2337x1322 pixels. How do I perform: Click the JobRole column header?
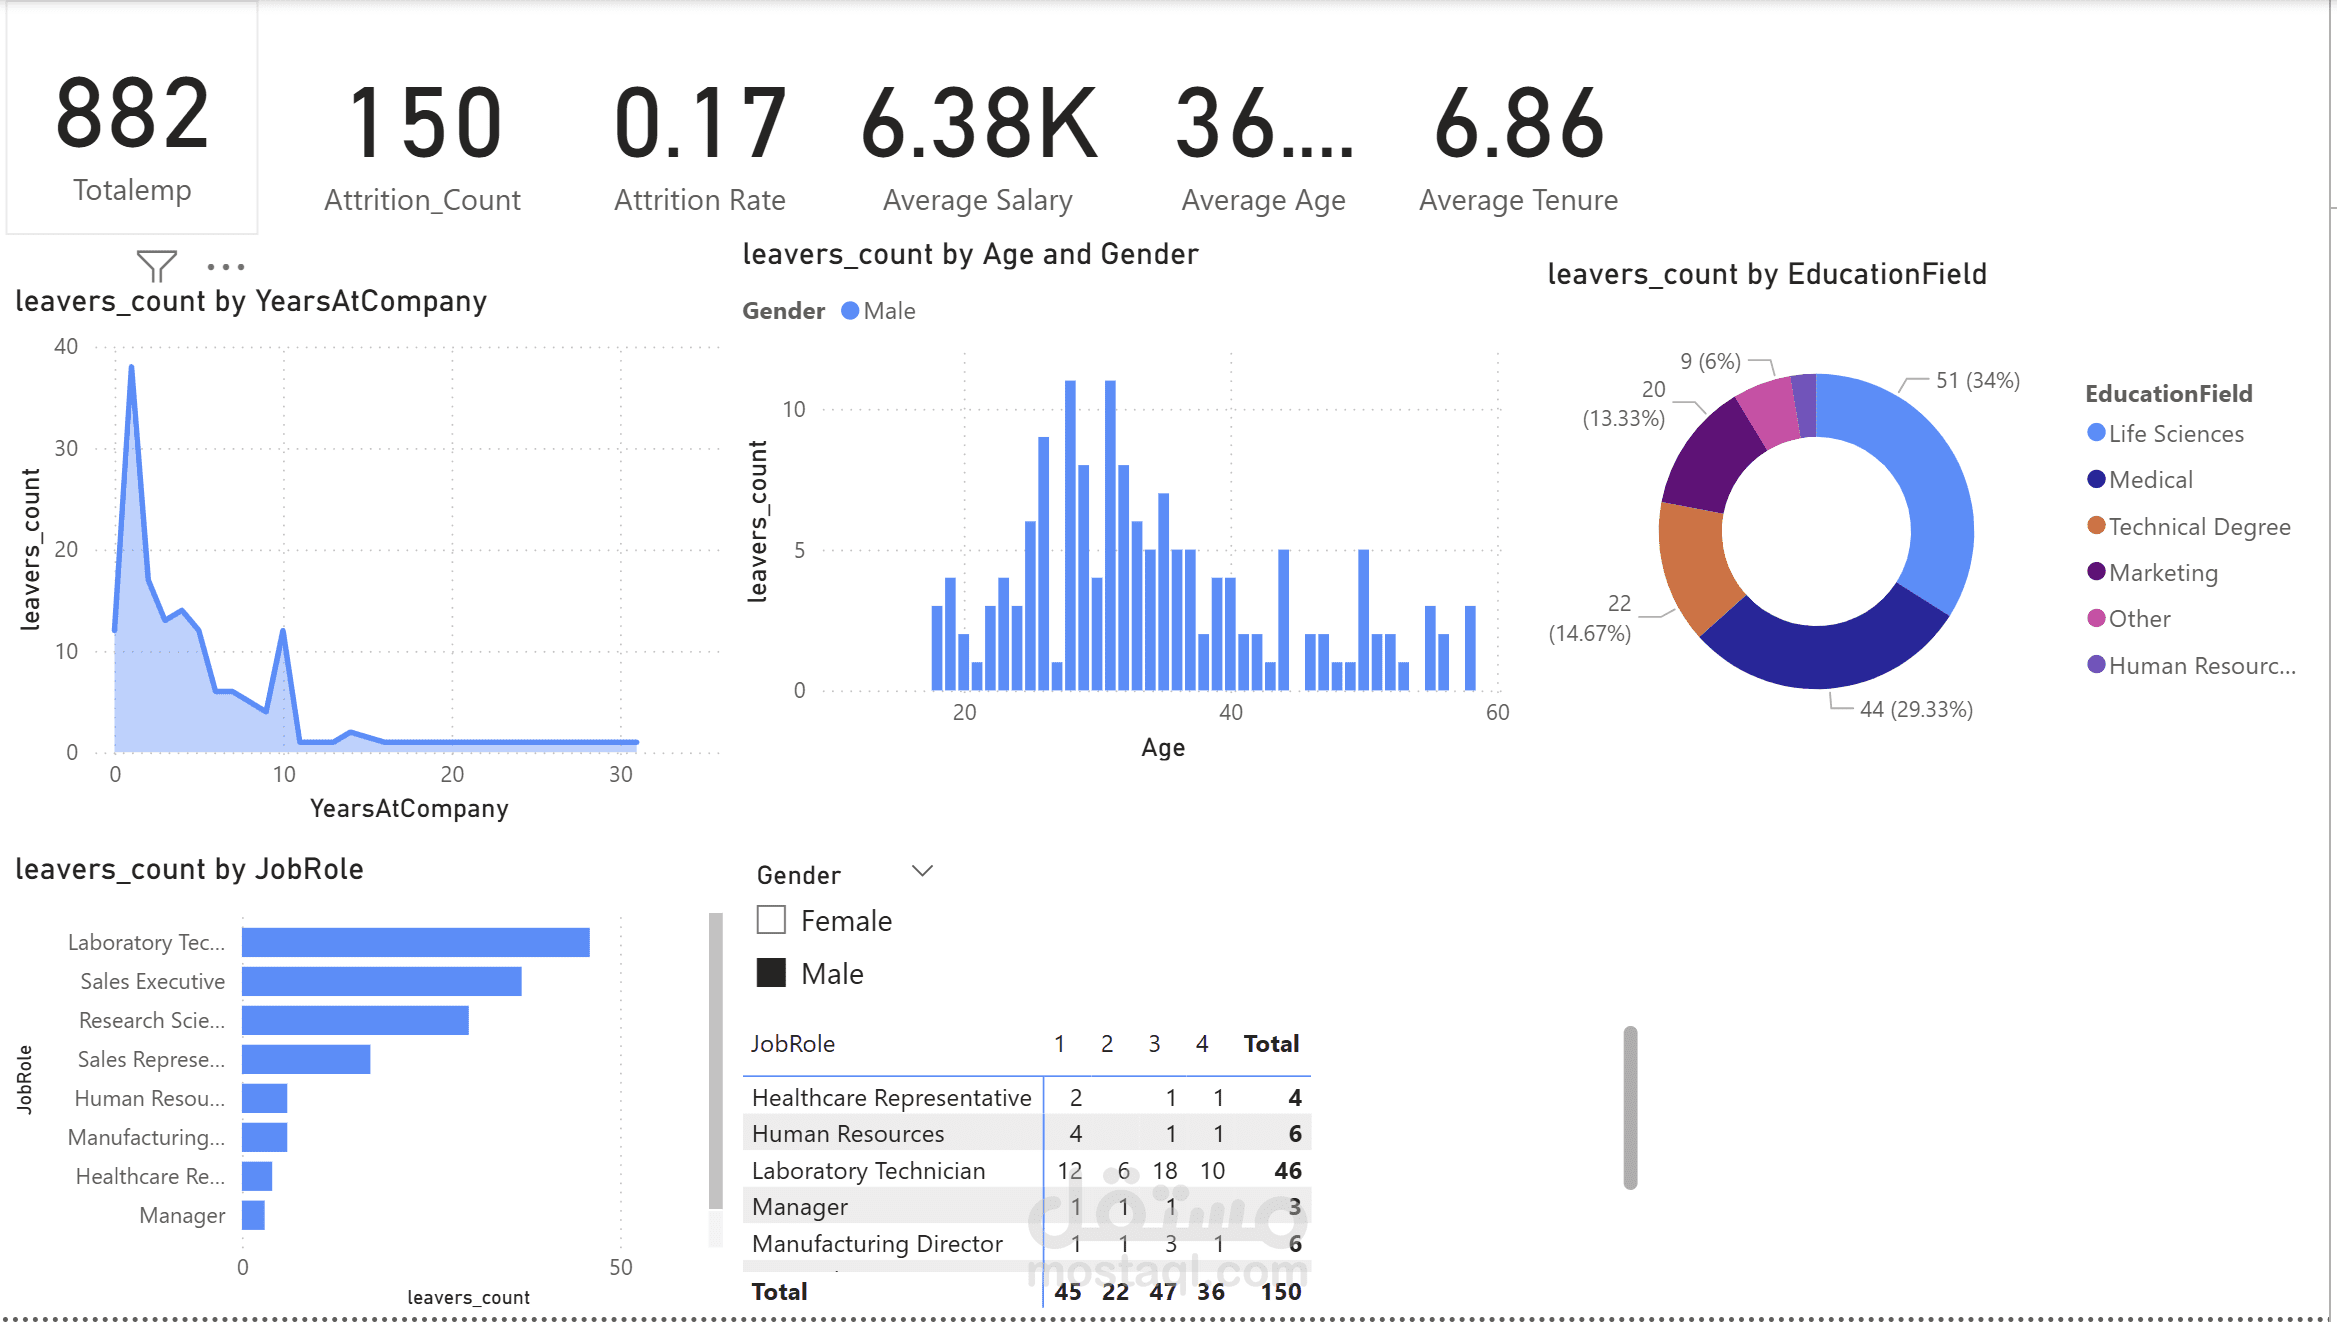(x=793, y=1044)
